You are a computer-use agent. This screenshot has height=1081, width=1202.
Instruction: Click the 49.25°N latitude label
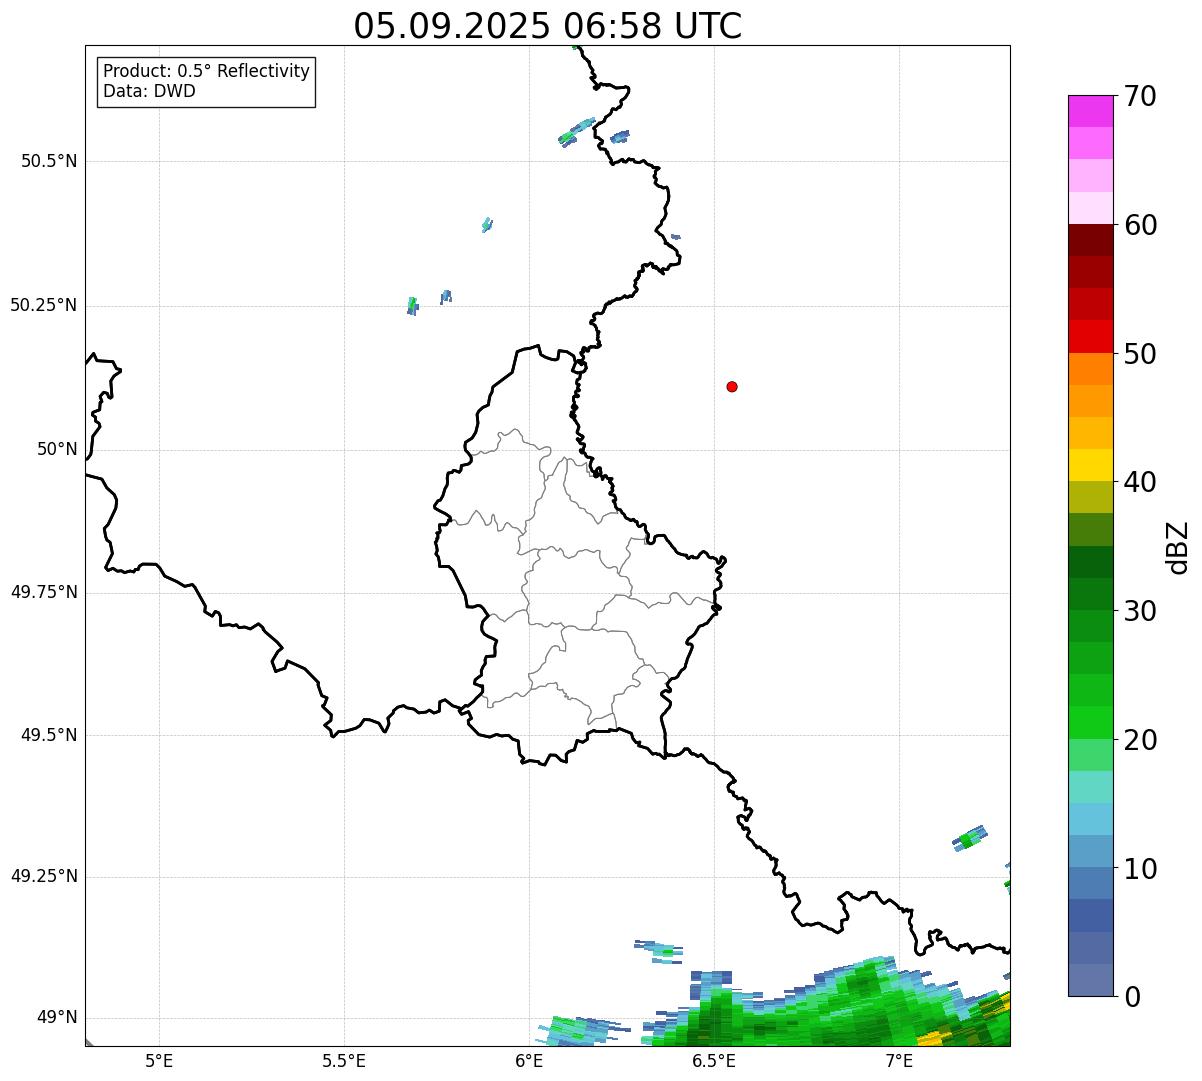click(x=44, y=877)
